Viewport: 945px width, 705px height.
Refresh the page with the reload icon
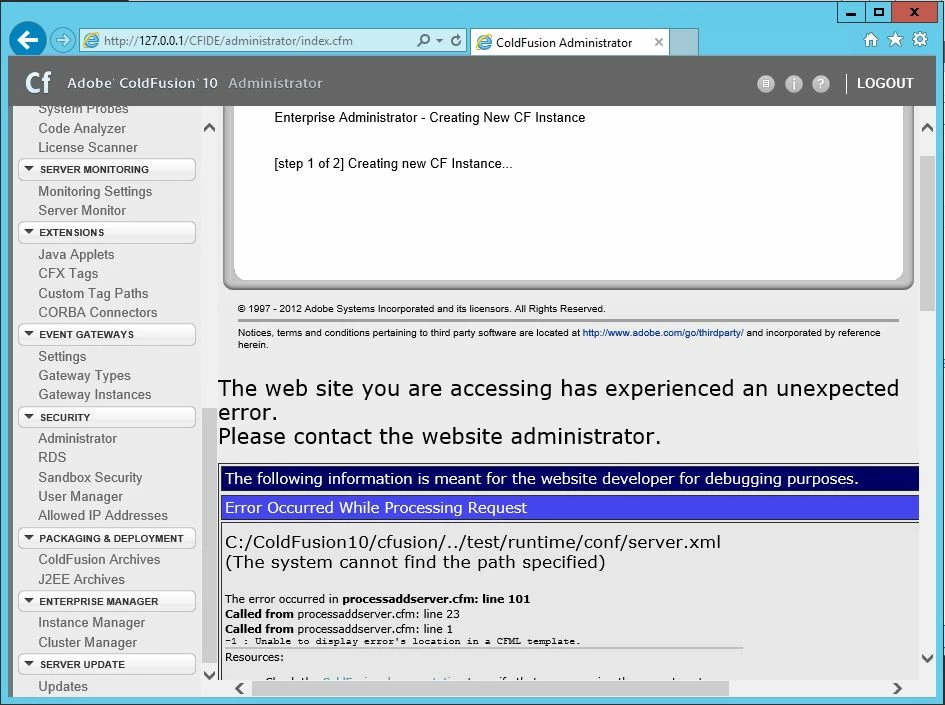tap(456, 40)
